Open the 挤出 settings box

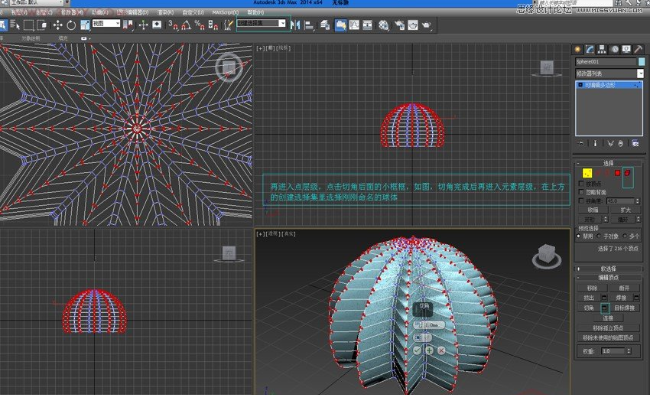(604, 298)
